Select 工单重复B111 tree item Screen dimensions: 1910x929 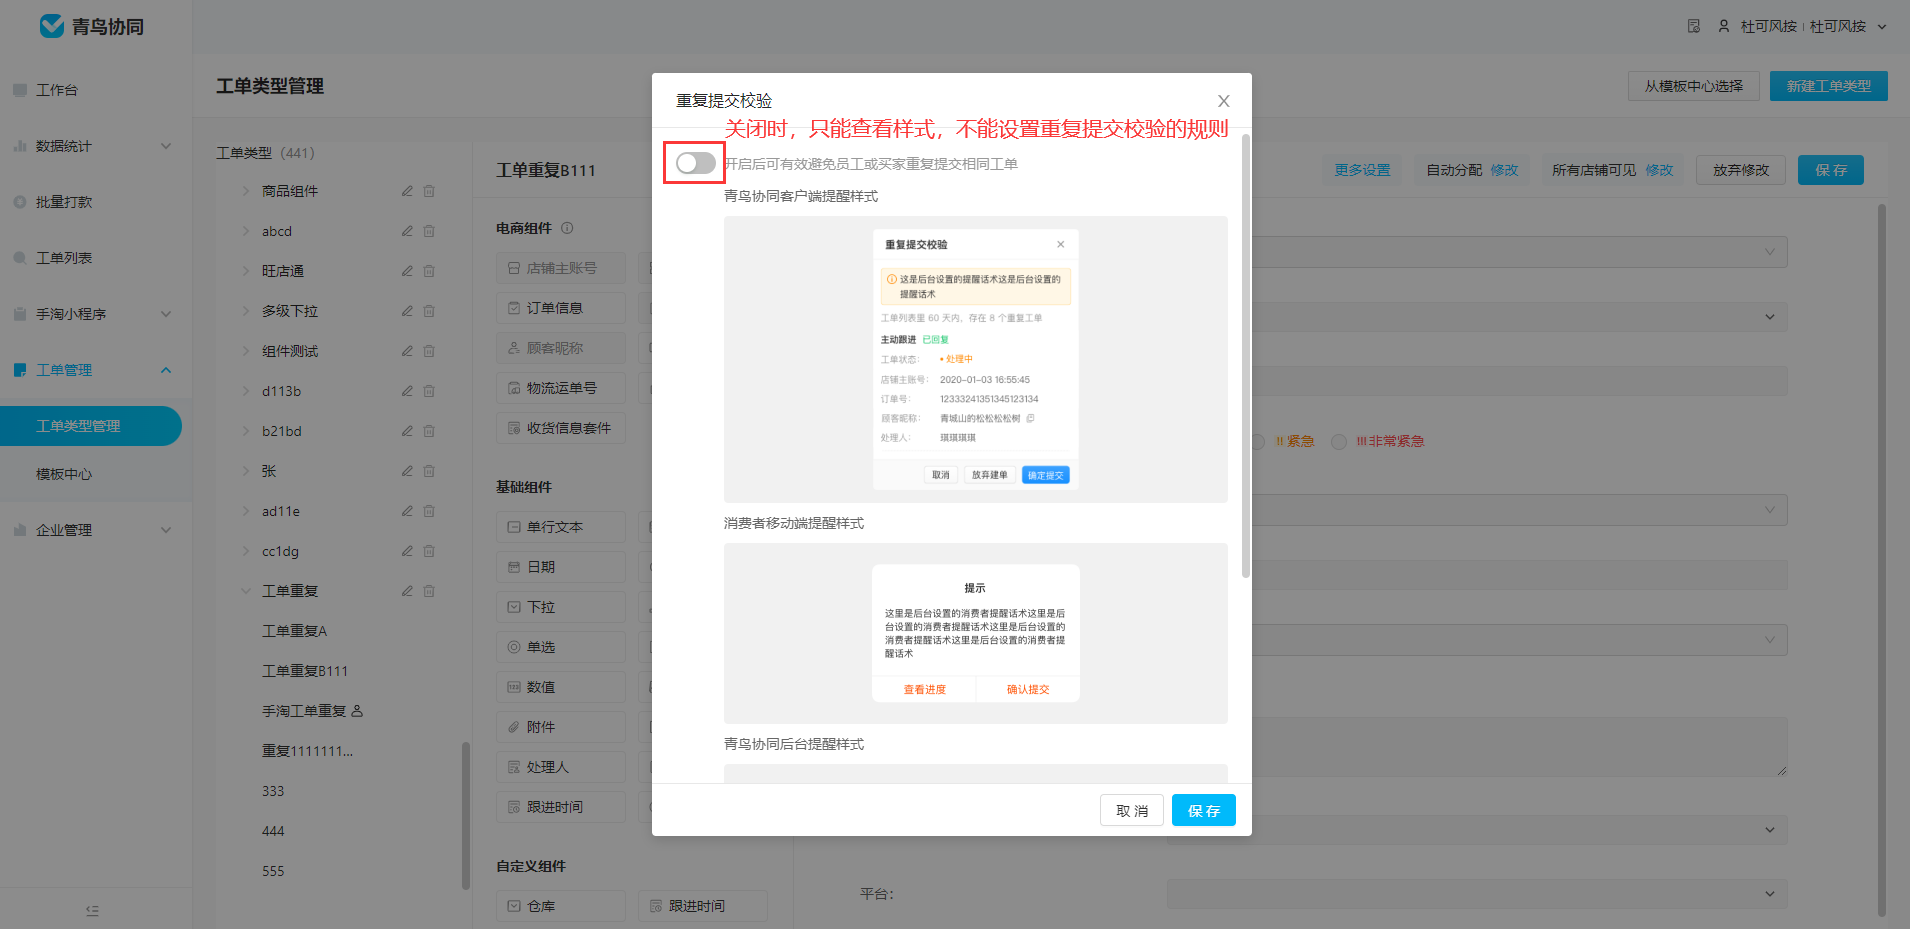(305, 671)
